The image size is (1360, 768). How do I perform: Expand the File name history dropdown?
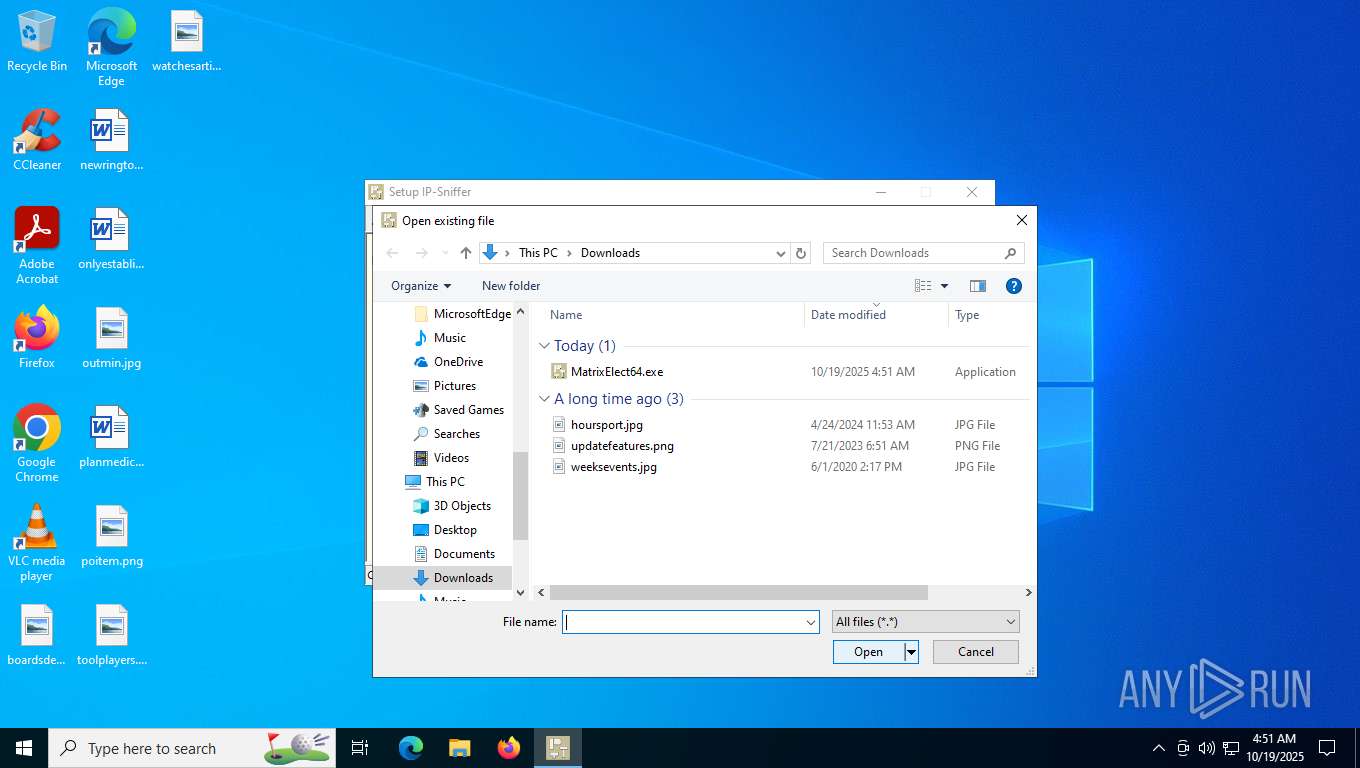[x=811, y=622]
